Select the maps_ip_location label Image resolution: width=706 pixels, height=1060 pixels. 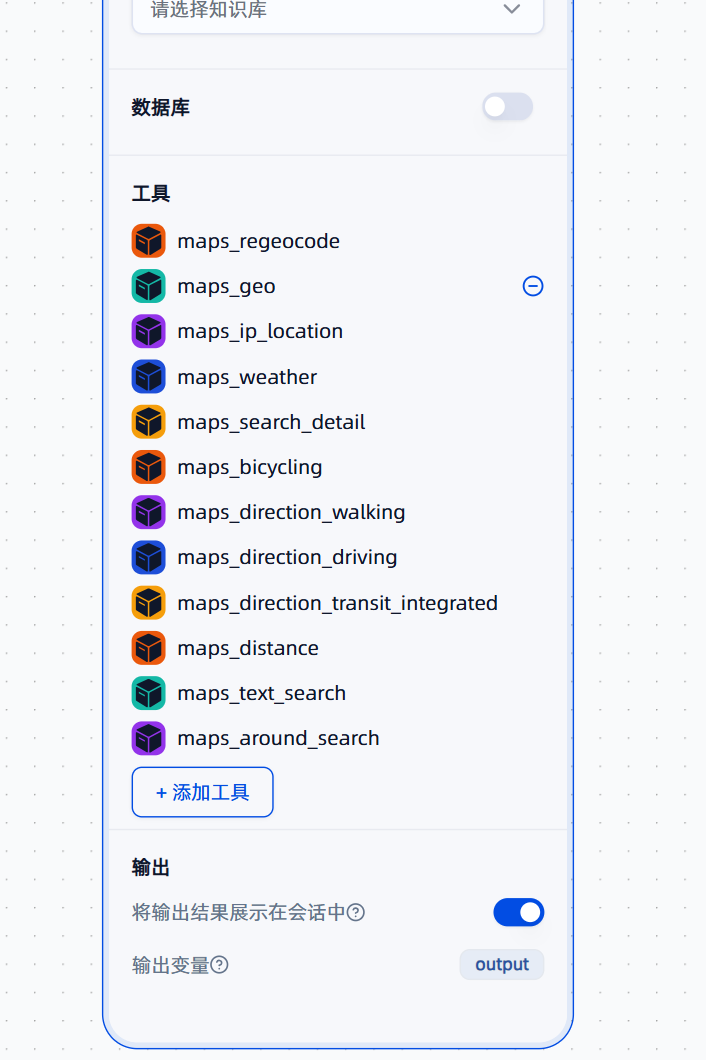(260, 332)
